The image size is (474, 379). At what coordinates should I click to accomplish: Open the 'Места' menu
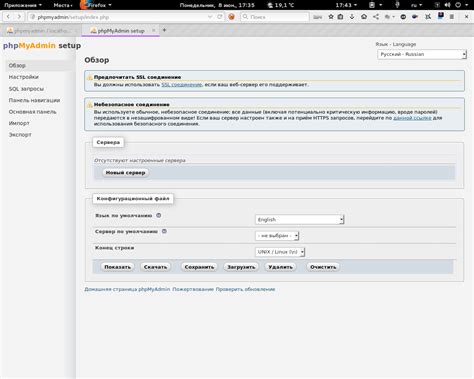click(63, 5)
